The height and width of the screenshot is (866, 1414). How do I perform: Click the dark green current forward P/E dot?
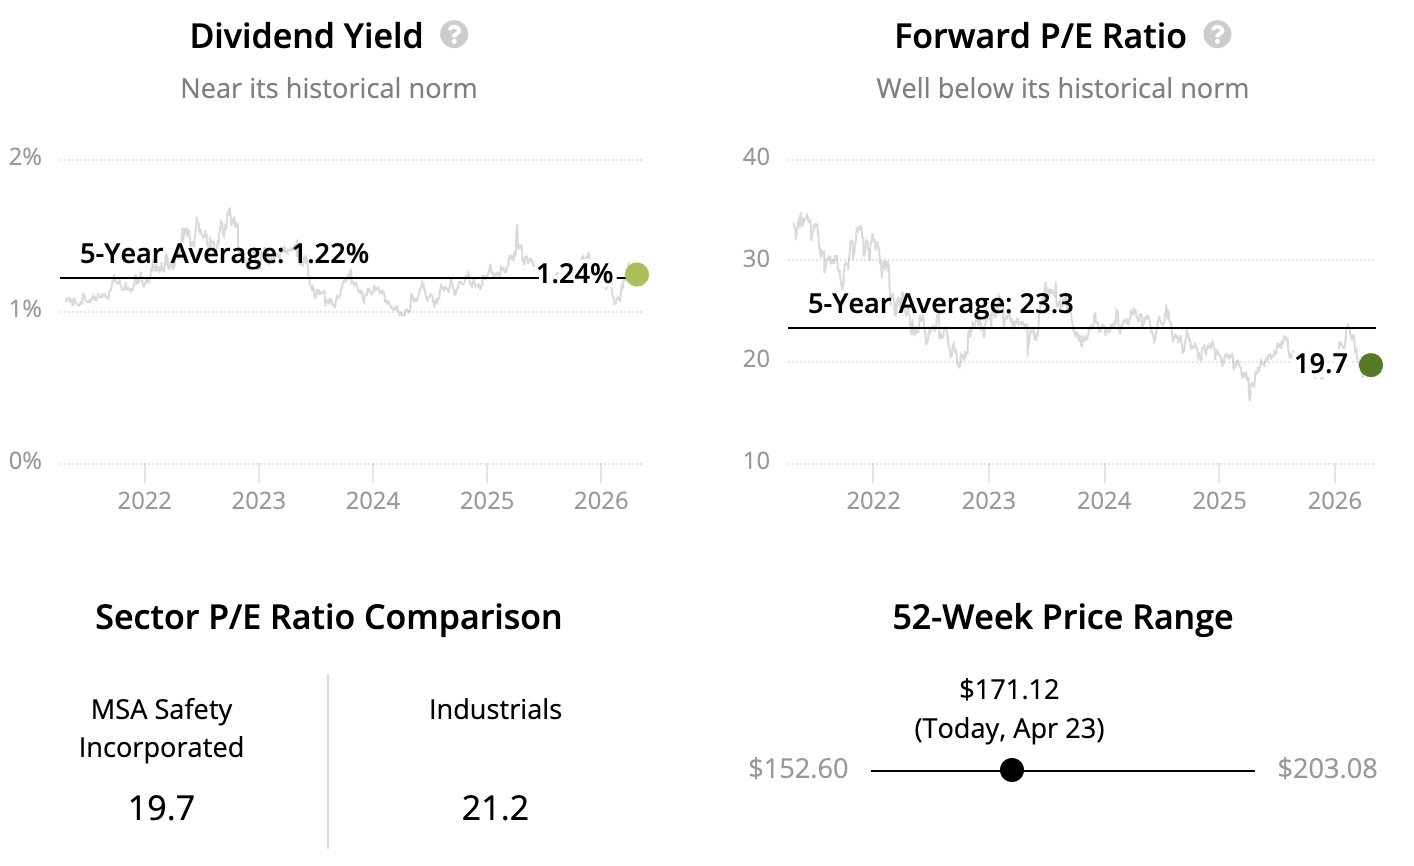pos(1370,365)
